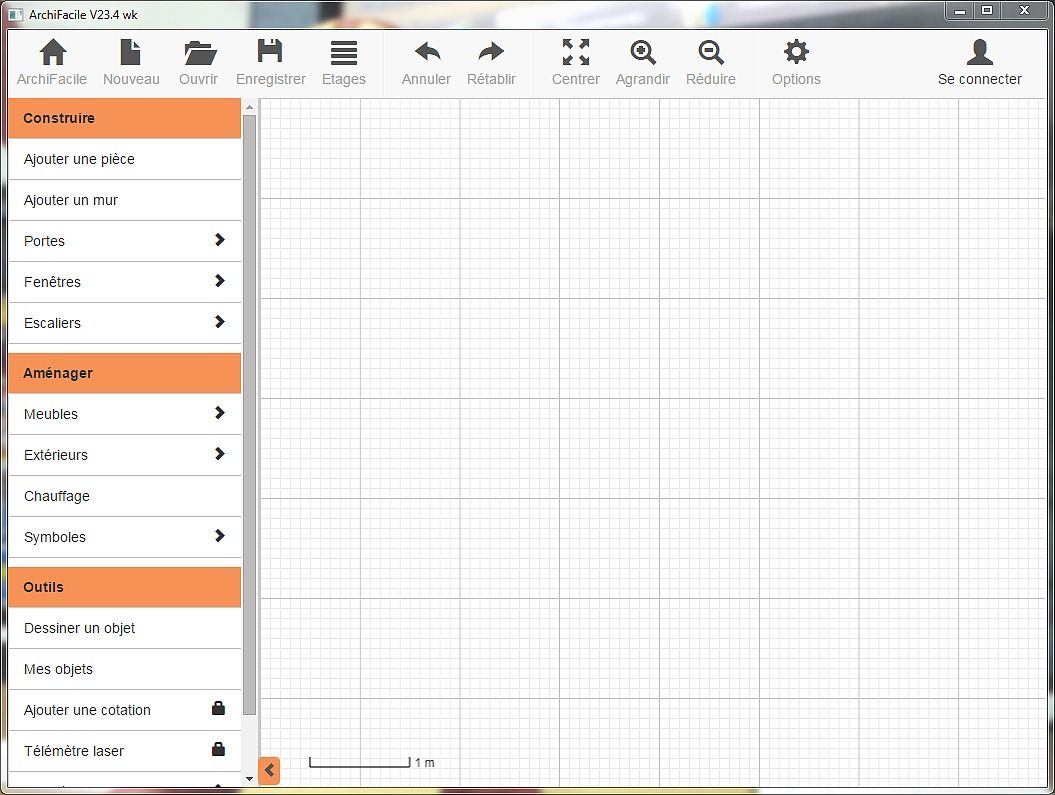Collapse sidebar with orange arrow button
Image resolution: width=1055 pixels, height=795 pixels.
coord(269,771)
